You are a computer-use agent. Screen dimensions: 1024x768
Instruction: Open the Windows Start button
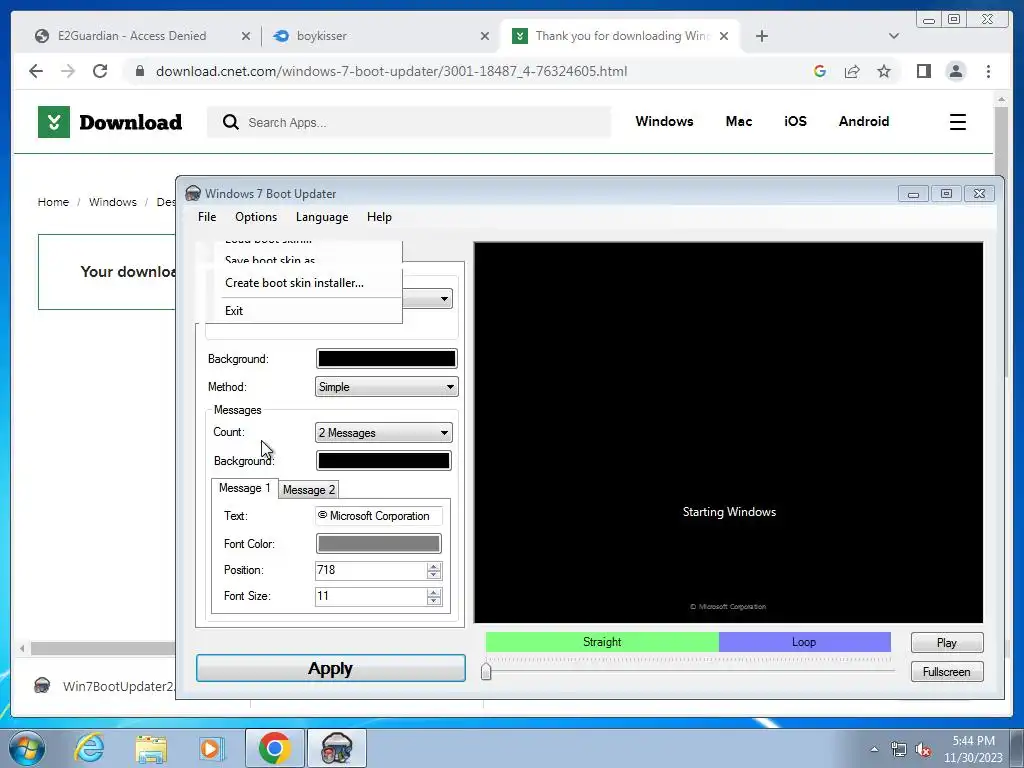coord(27,748)
